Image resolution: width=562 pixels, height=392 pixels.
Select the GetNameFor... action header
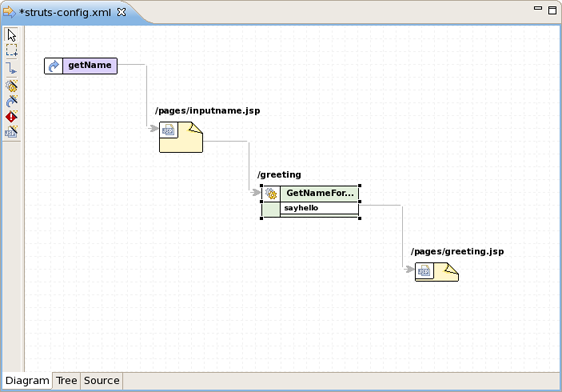click(320, 193)
